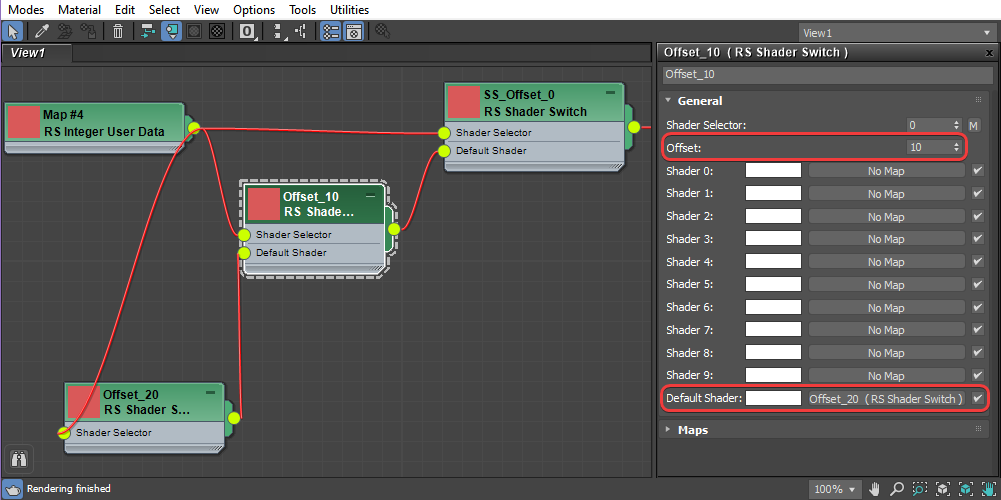Click Show Shaded Material in Viewport icon

pos(195,31)
